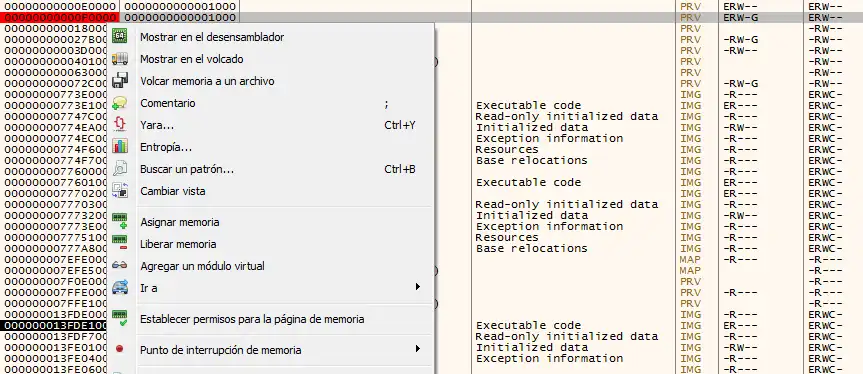Viewport: 863px width, 374px height.
Task: Click the red 00000000000F0000 address cell
Action: (x=59, y=17)
